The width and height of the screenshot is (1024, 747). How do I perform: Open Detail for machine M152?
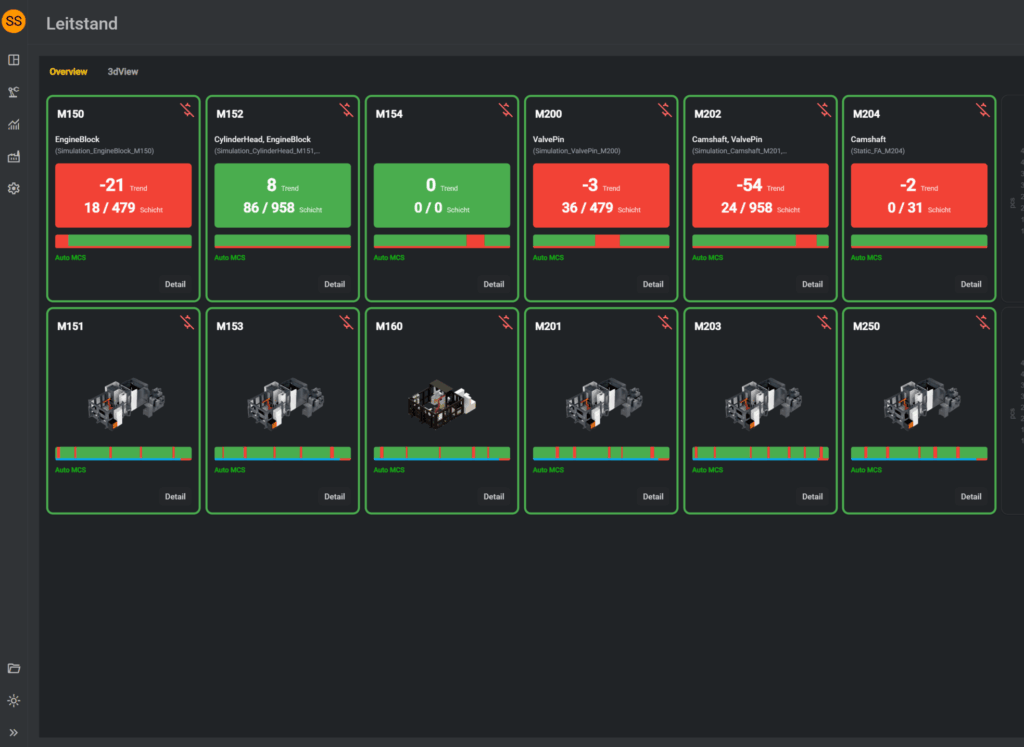(334, 284)
